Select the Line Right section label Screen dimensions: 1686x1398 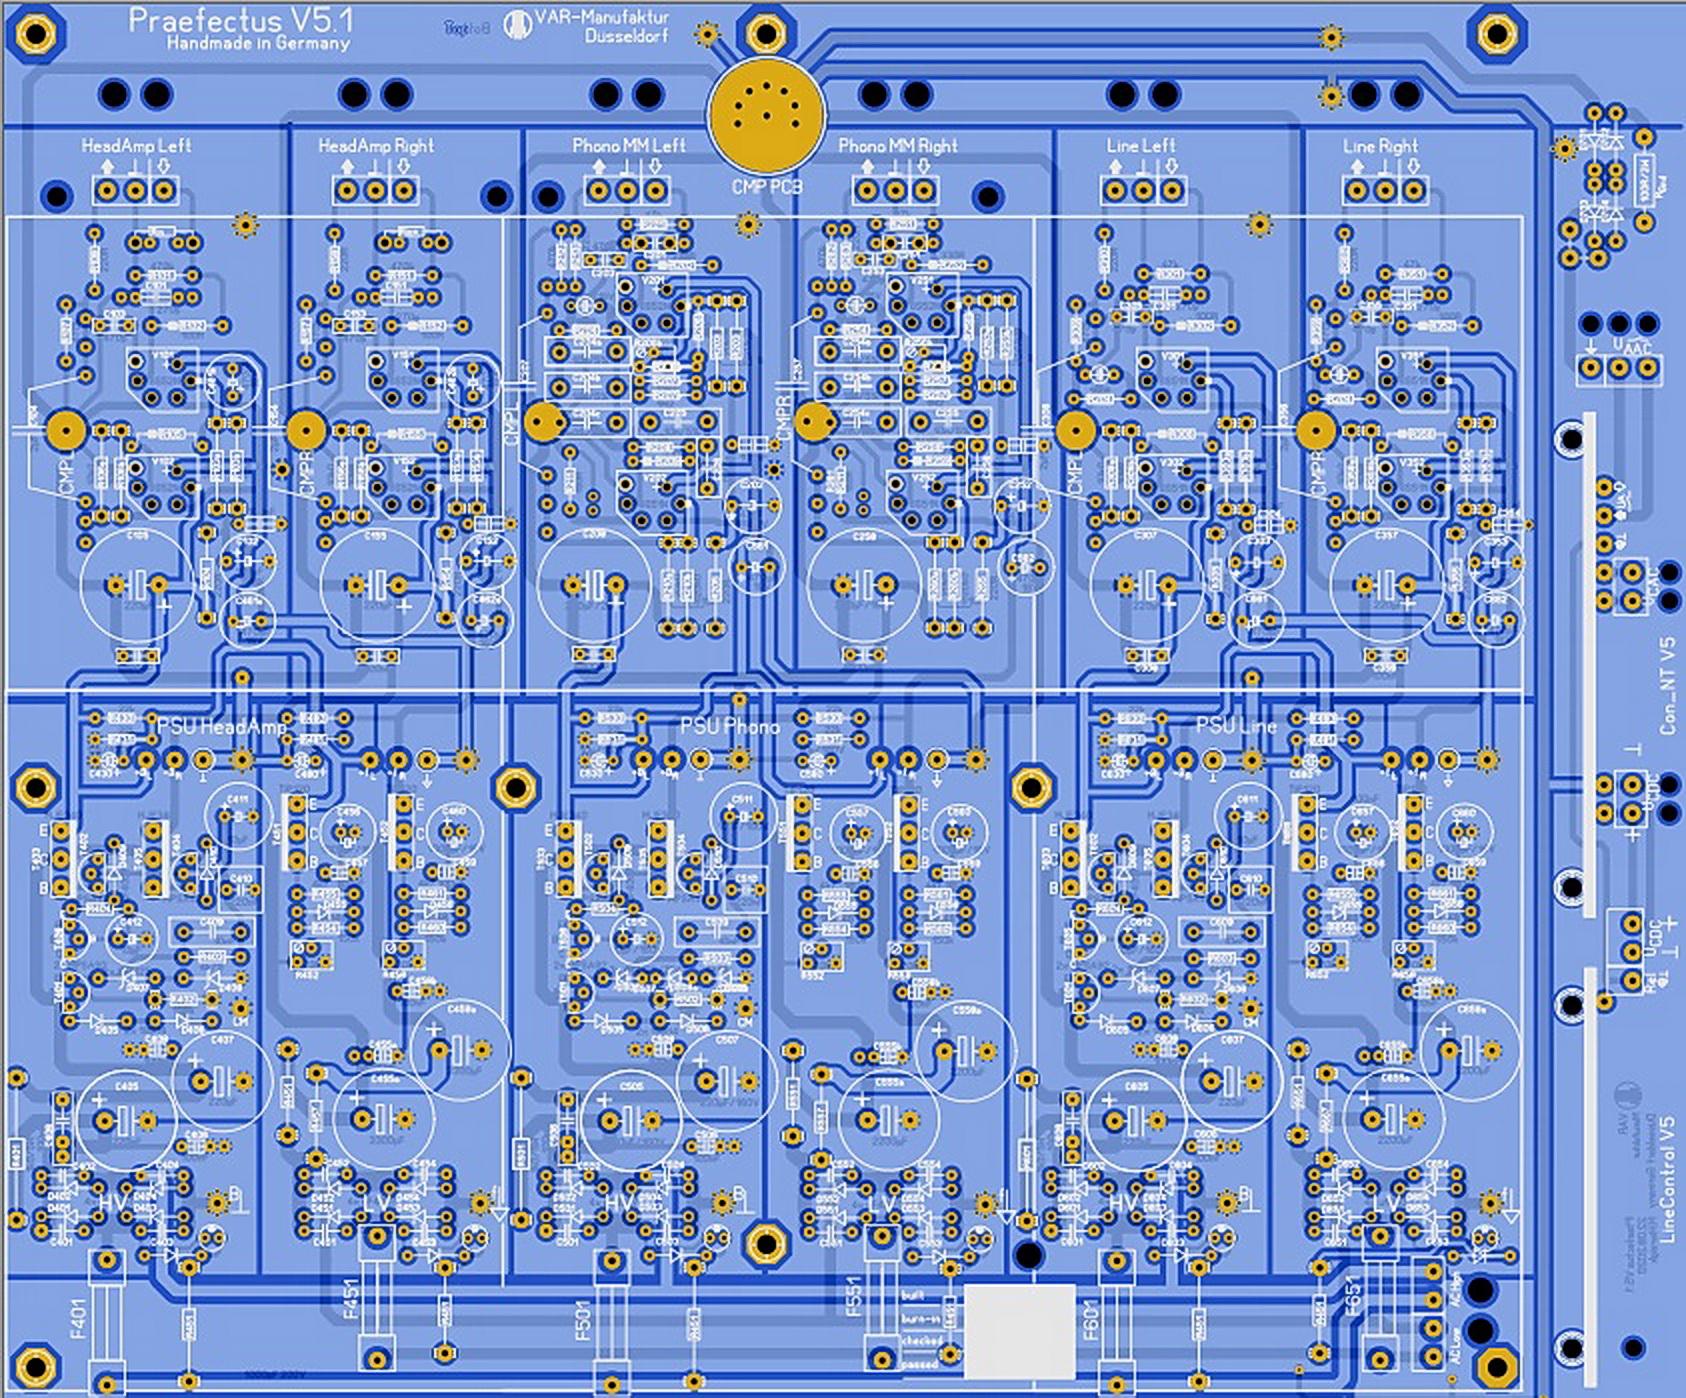click(1380, 146)
